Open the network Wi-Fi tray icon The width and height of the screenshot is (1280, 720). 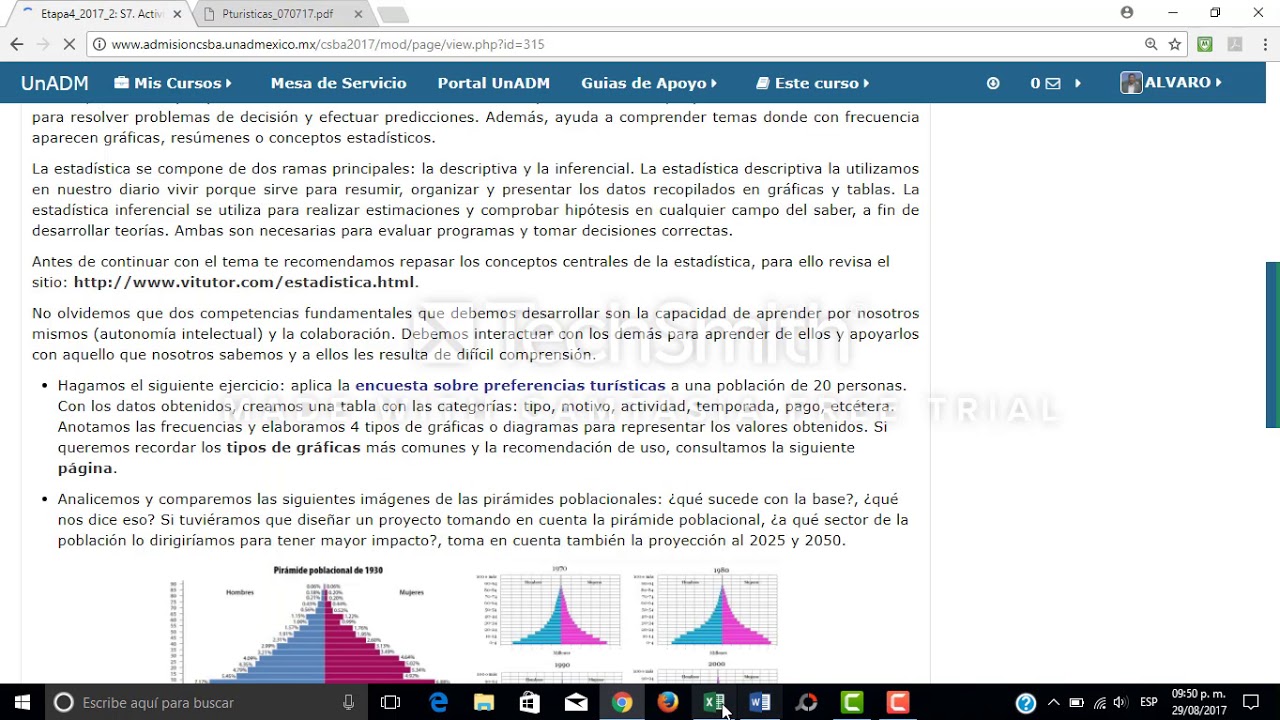coord(1099,702)
